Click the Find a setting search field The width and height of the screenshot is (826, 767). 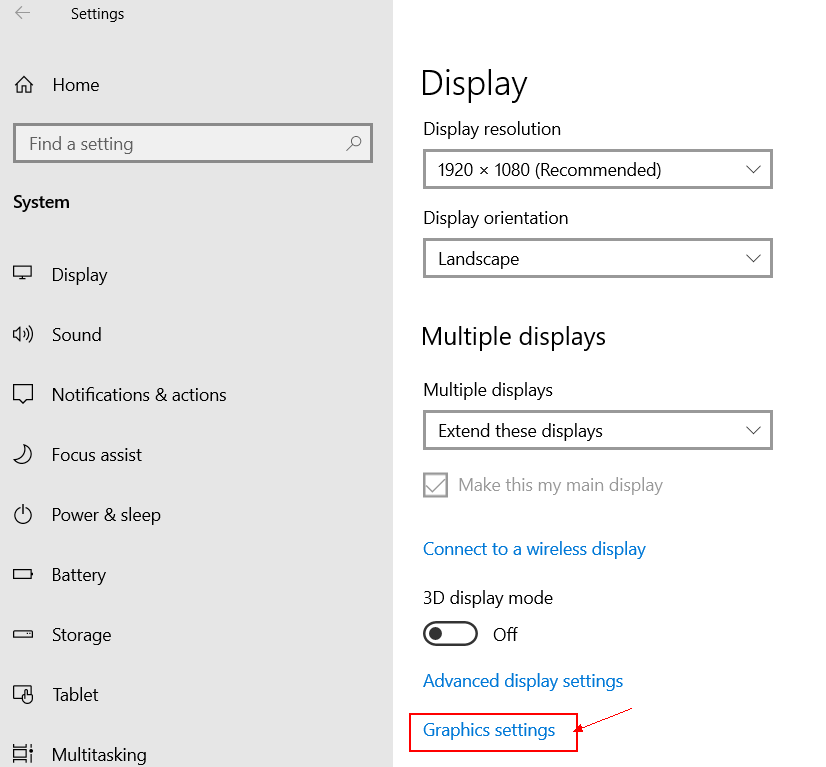tap(193, 143)
